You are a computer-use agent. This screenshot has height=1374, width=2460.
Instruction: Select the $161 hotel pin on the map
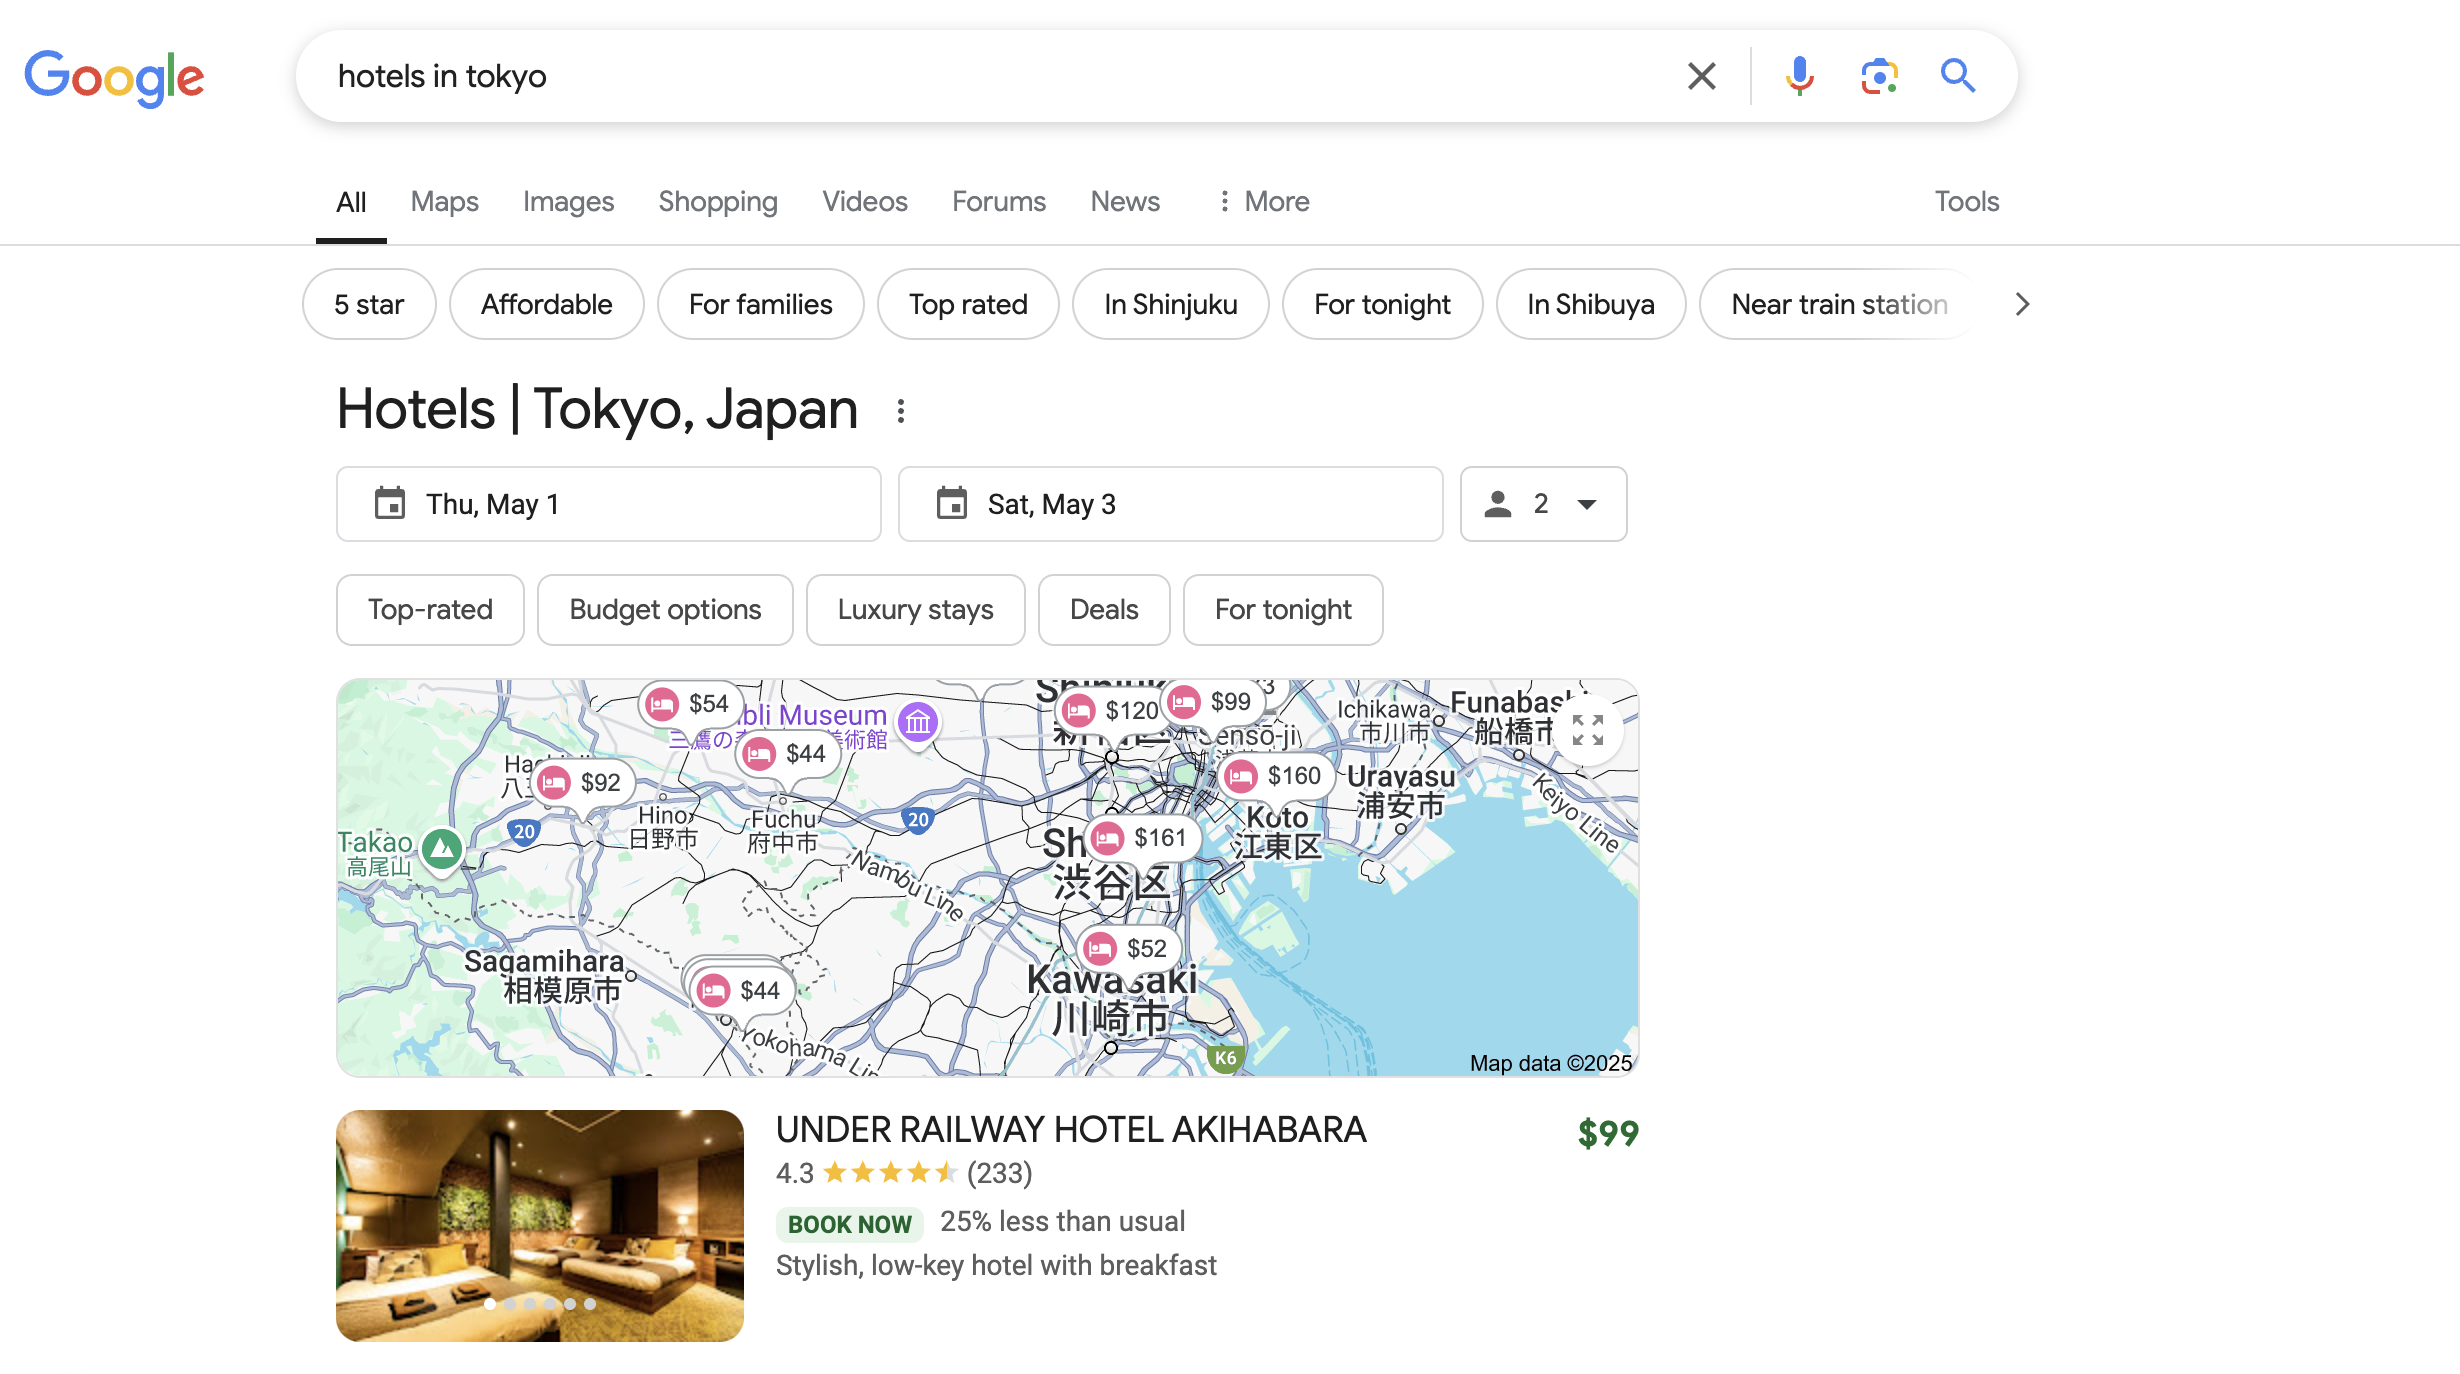click(x=1142, y=838)
